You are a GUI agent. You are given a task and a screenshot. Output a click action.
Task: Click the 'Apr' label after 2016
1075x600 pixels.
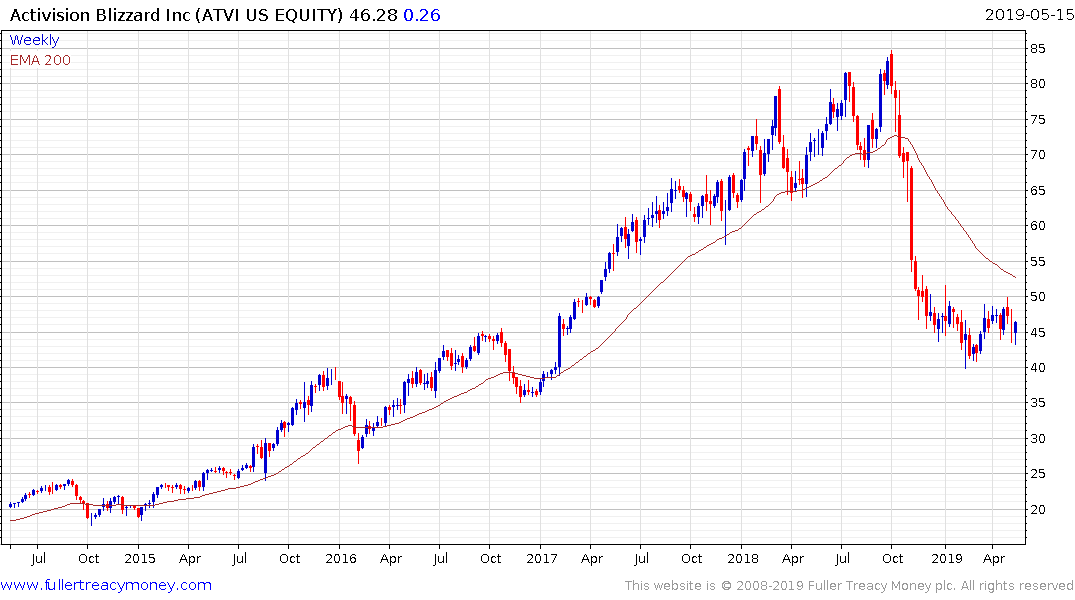[x=390, y=558]
